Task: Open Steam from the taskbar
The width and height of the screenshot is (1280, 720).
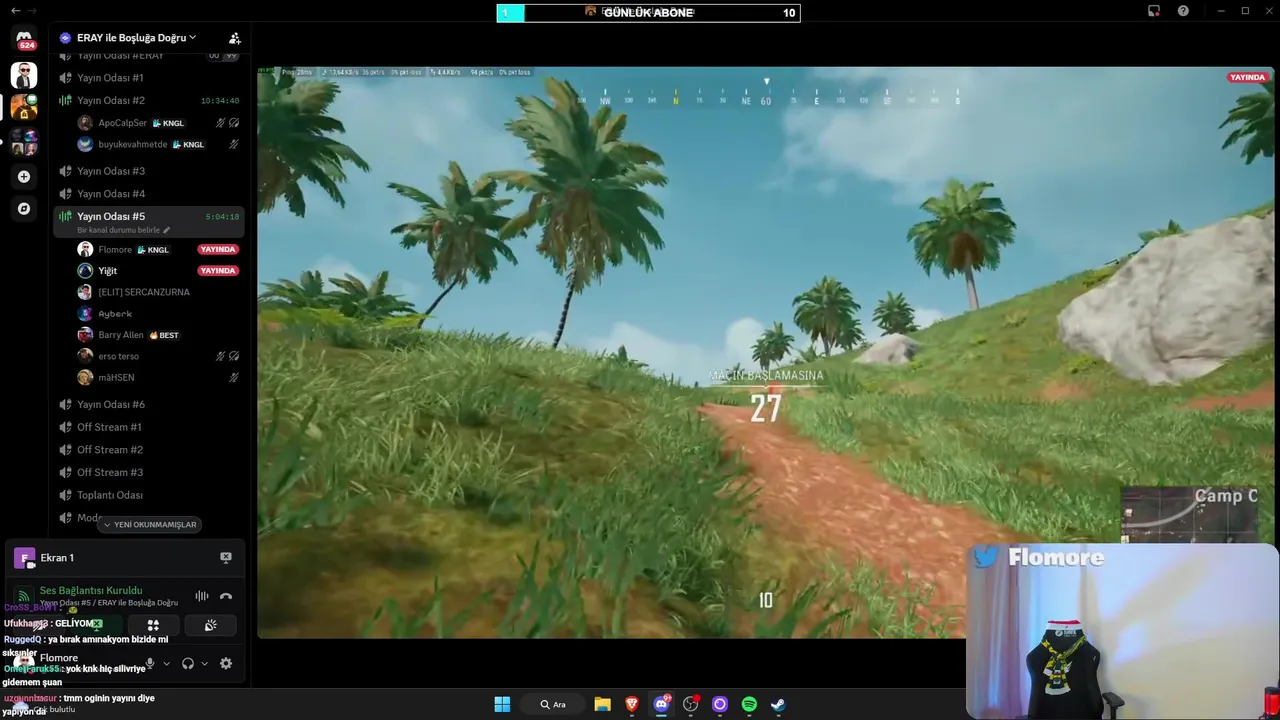Action: pos(778,704)
